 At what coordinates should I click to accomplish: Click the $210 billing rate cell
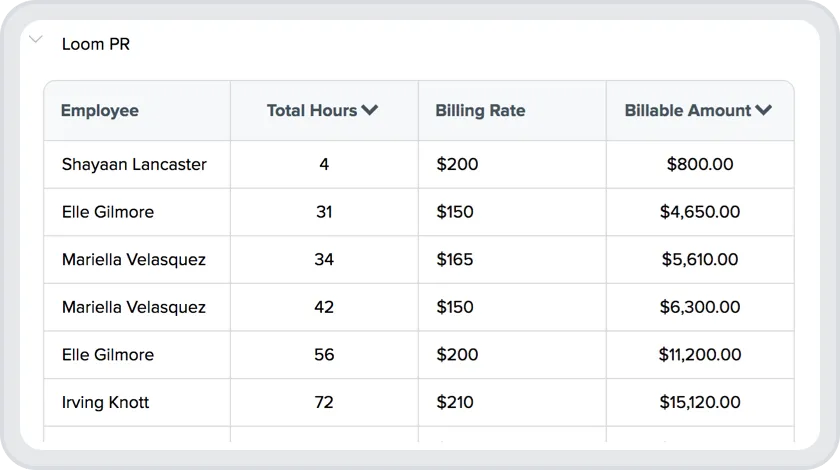(455, 403)
